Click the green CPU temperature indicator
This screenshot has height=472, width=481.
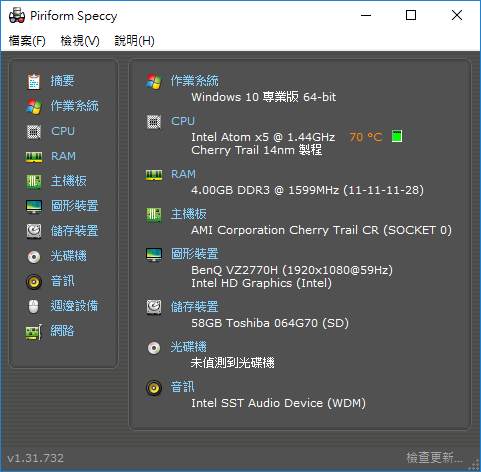(x=397, y=136)
